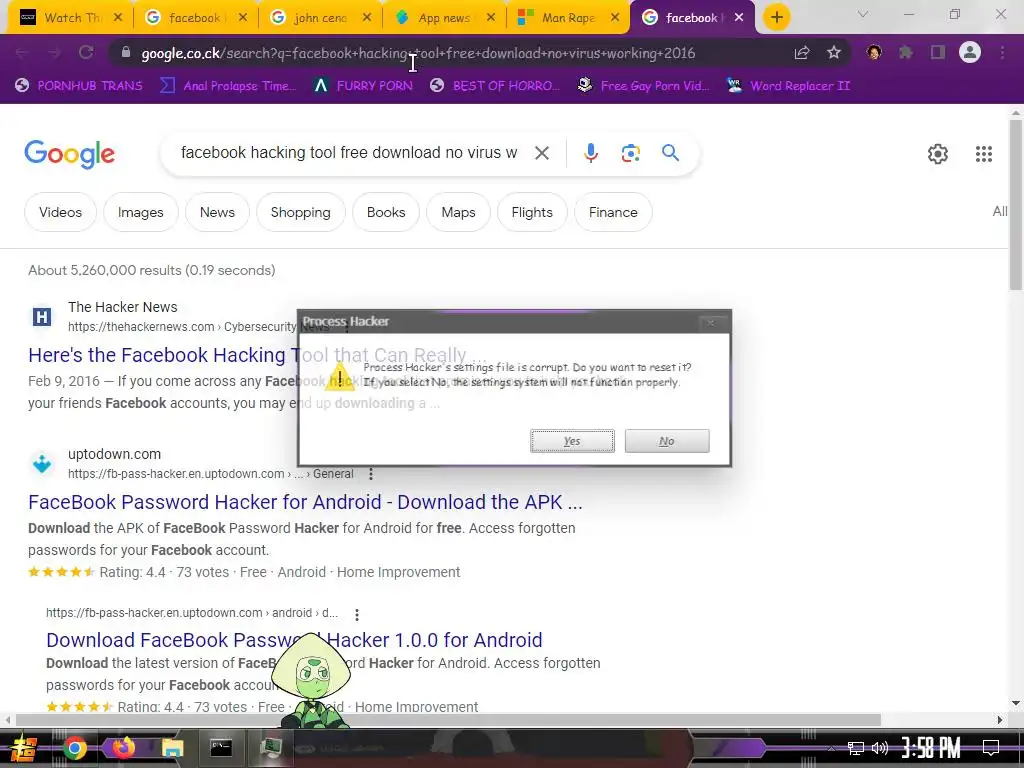The image size is (1024, 768).
Task: Click Yes in the Process Hacker dialog
Action: (572, 441)
